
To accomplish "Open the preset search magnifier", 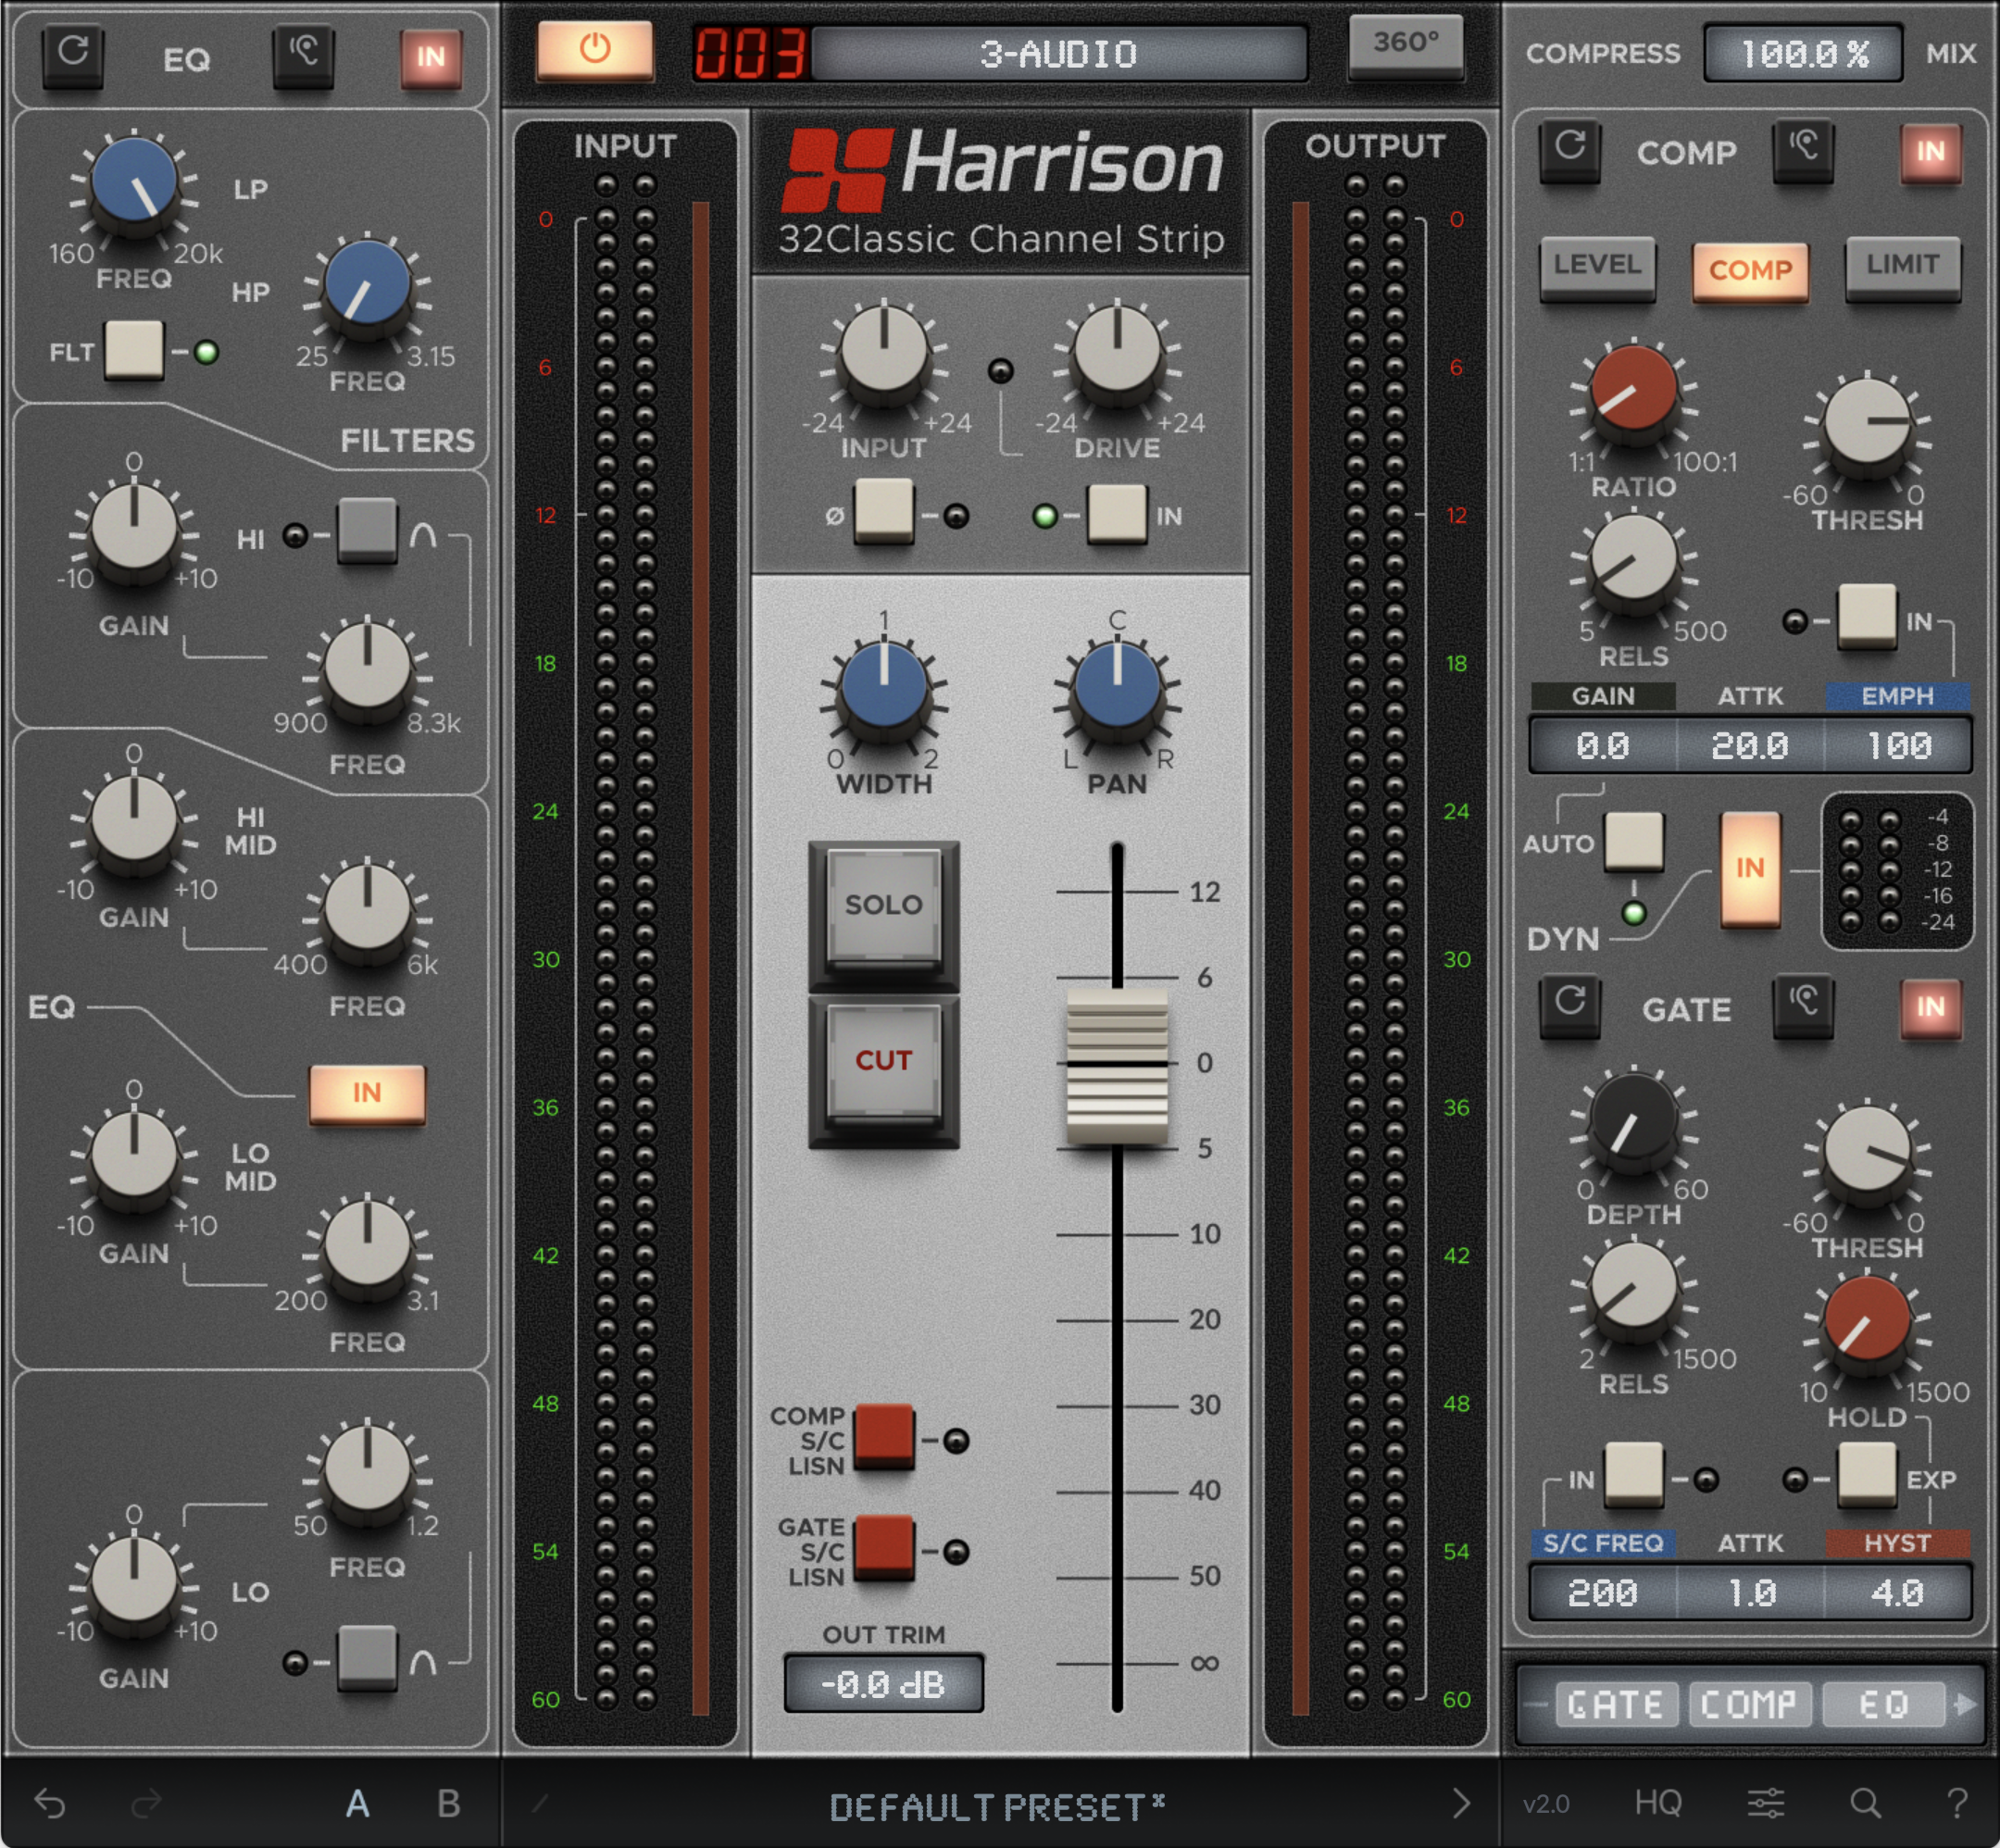I will click(1865, 1803).
